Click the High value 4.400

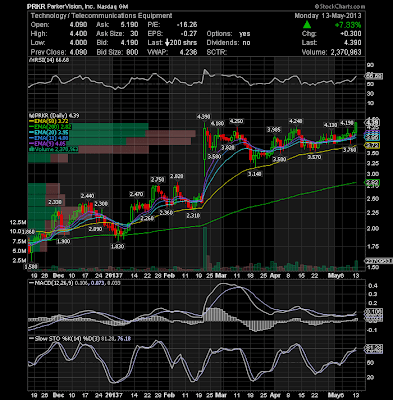(79, 34)
